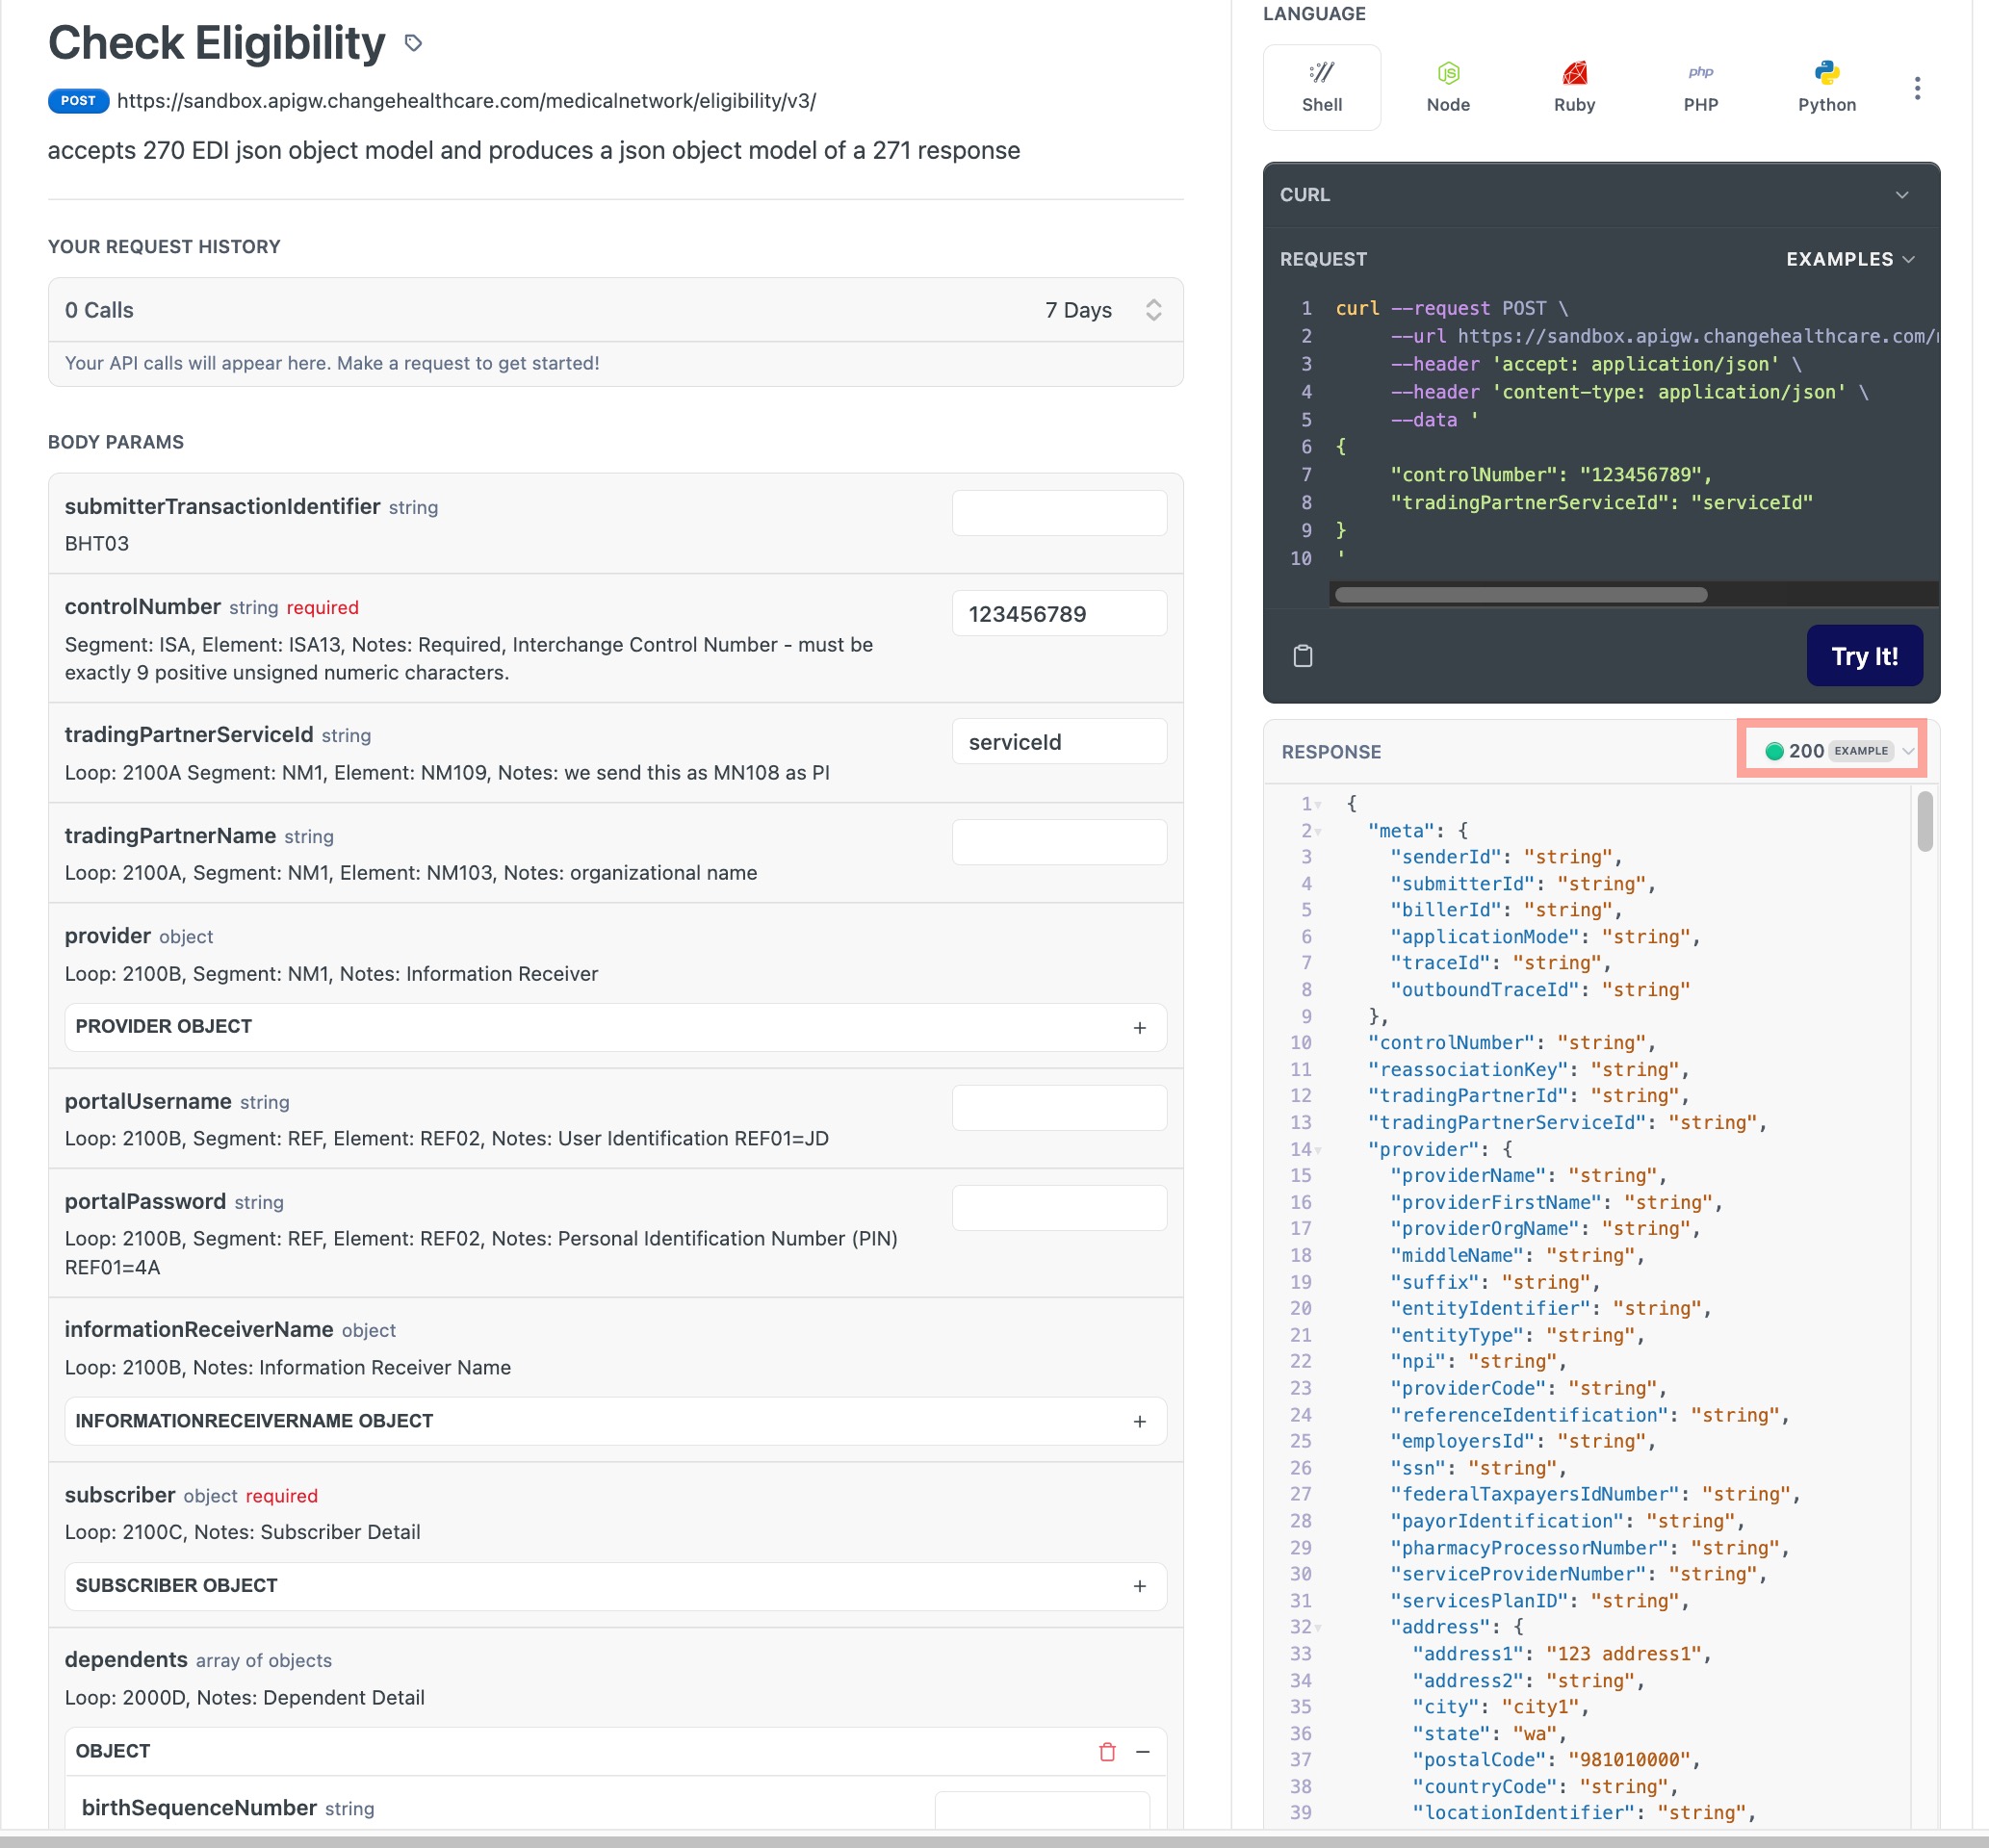Screen dimensions: 1989x1848
Task: Collapse the CURL panel chevron
Action: [x=1901, y=195]
